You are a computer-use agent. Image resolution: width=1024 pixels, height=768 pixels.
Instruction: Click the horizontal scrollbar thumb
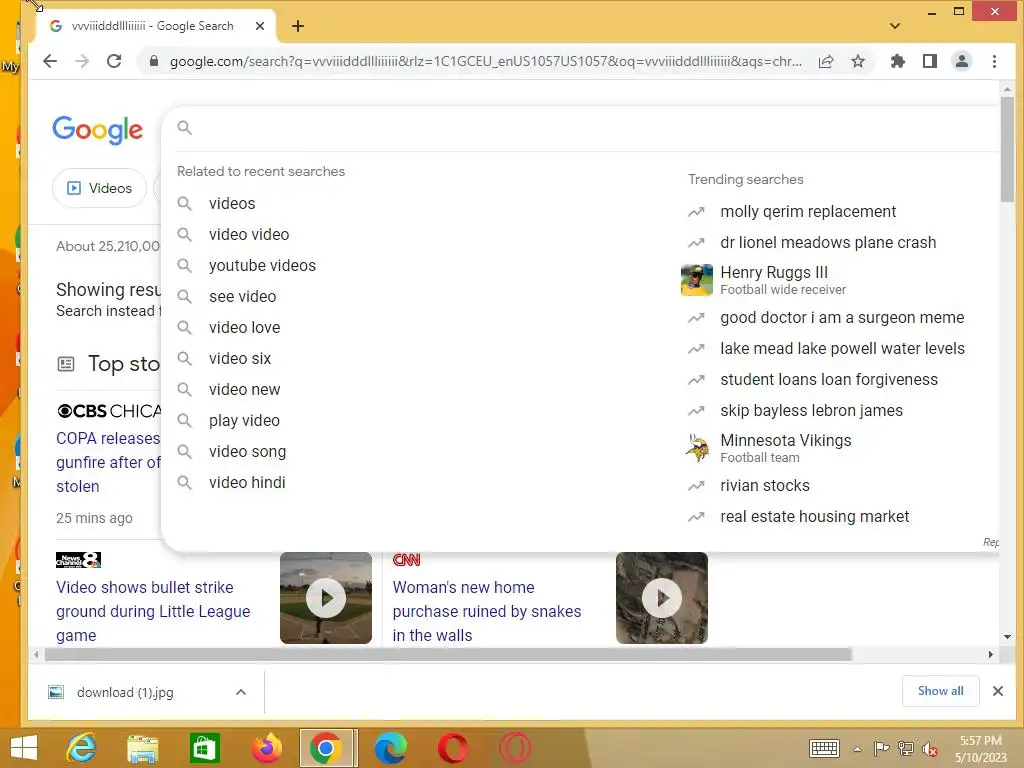point(448,654)
